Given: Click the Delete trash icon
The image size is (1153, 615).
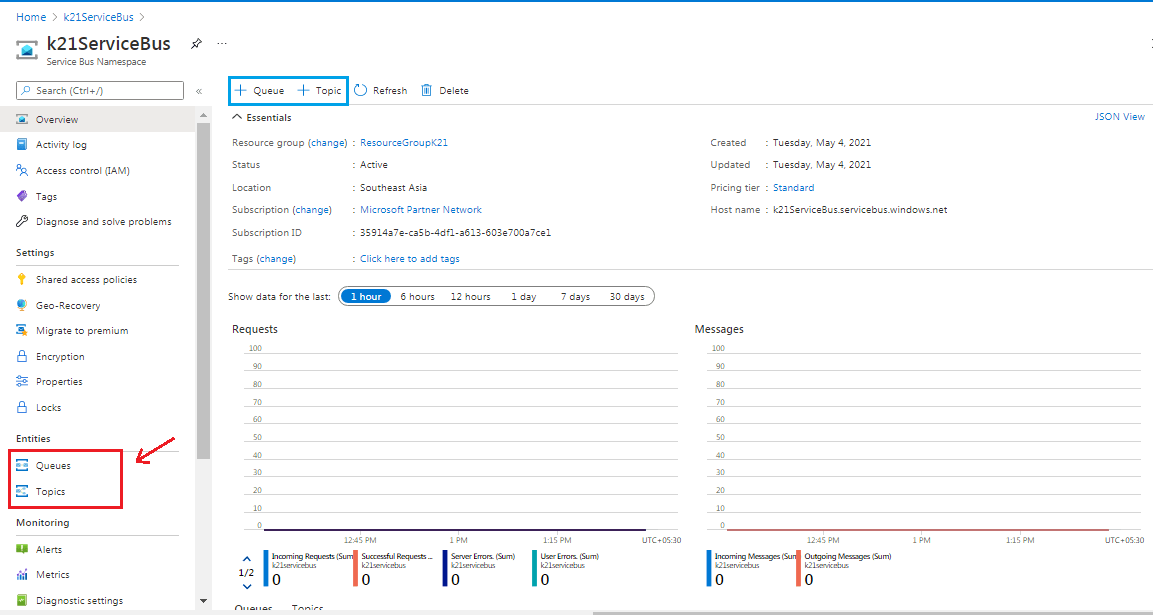Looking at the screenshot, I should click(427, 90).
